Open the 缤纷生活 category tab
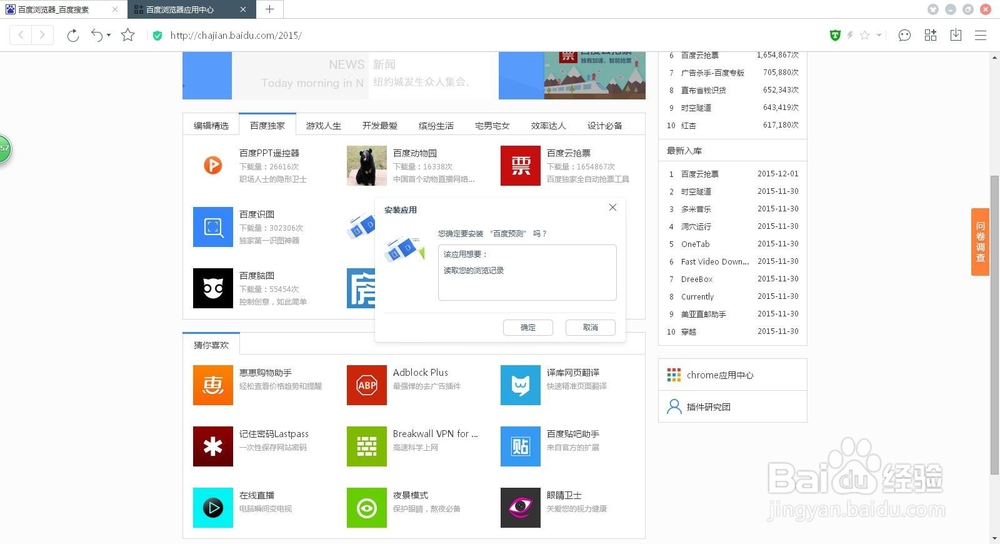Viewport: 1000px width, 544px height. point(436,126)
